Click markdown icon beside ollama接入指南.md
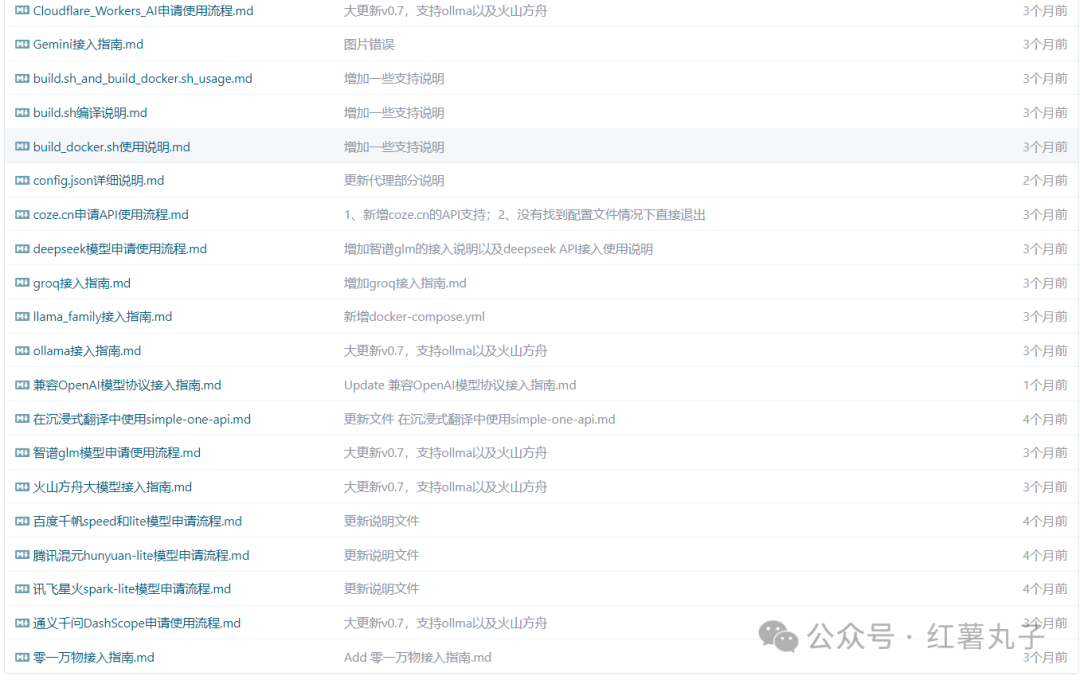 (22, 351)
